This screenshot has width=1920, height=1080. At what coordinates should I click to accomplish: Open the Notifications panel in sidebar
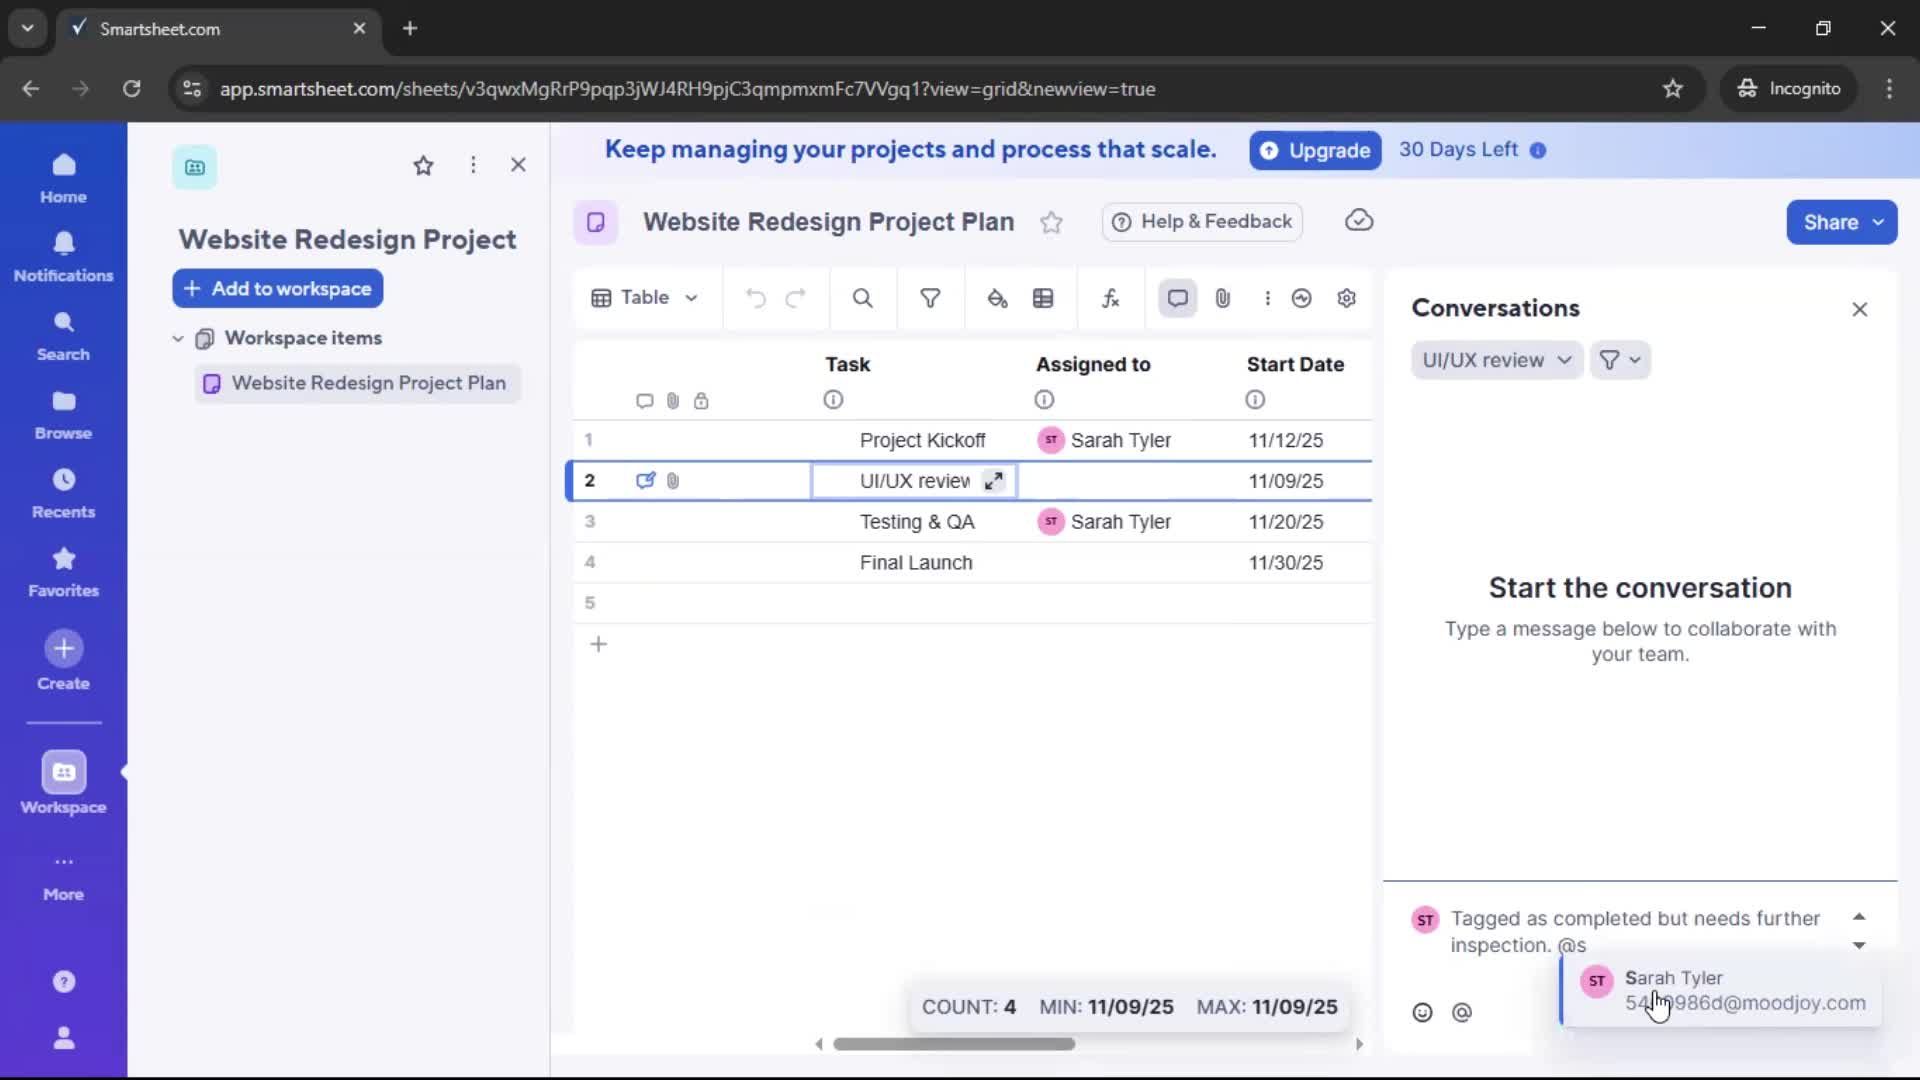[63, 257]
